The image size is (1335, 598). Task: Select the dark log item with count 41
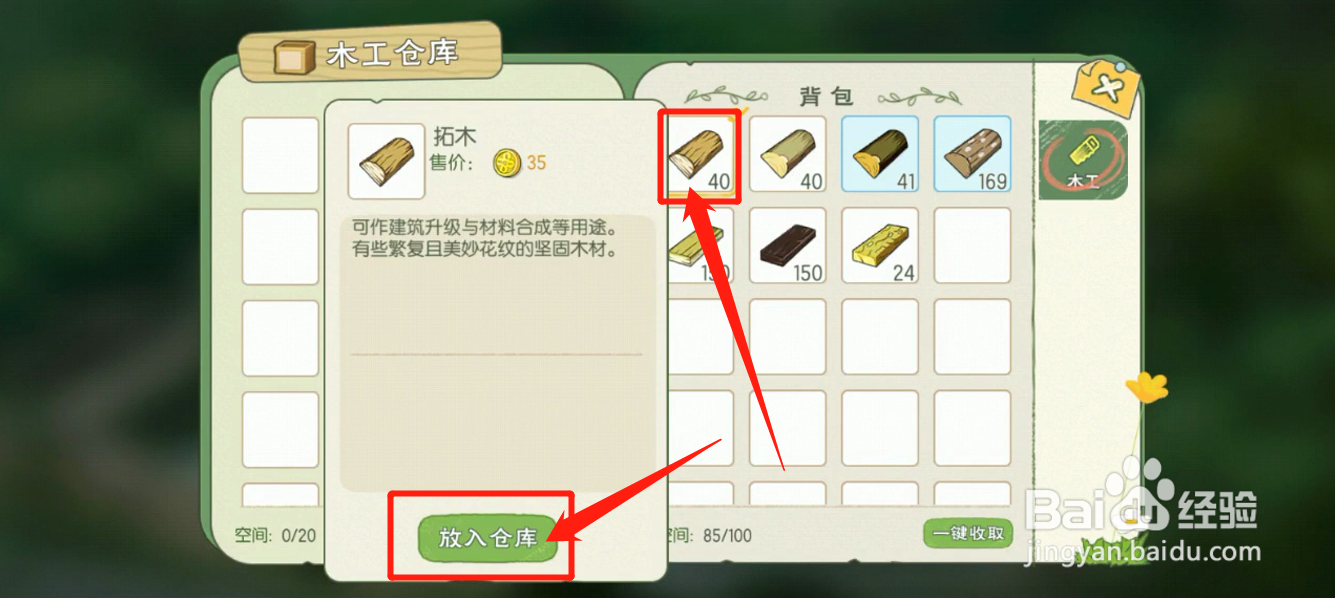click(880, 154)
